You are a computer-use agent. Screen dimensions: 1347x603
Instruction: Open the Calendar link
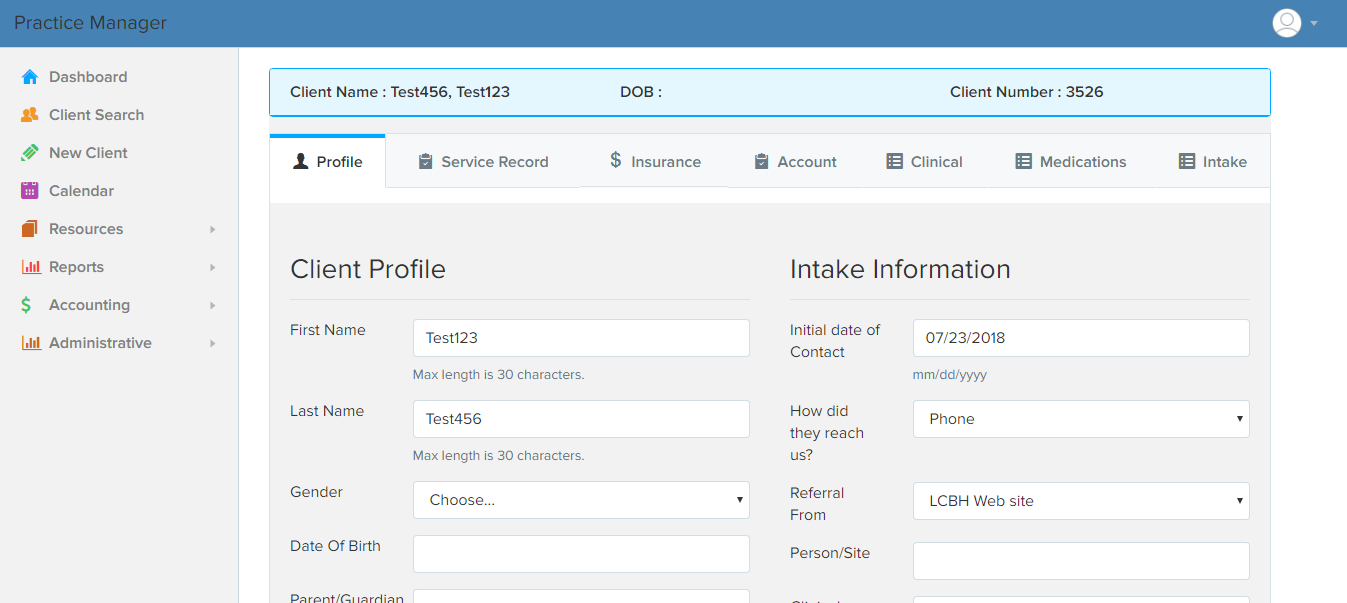tap(81, 191)
